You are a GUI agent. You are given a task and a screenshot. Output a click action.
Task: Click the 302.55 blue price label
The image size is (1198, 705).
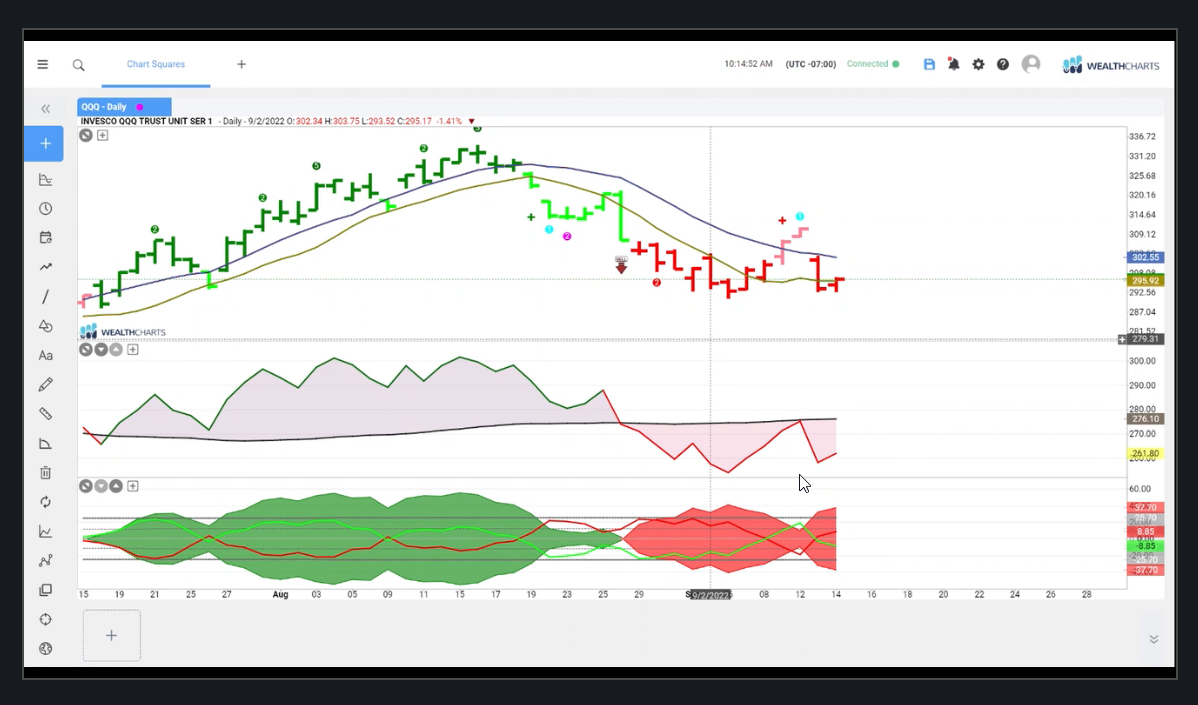(x=1145, y=257)
